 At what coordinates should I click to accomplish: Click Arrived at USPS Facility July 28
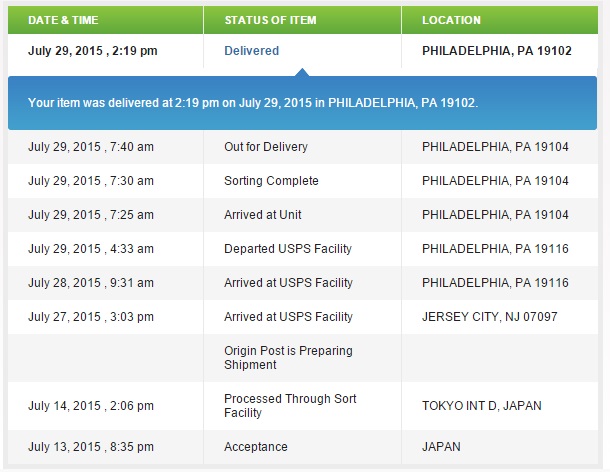[288, 282]
